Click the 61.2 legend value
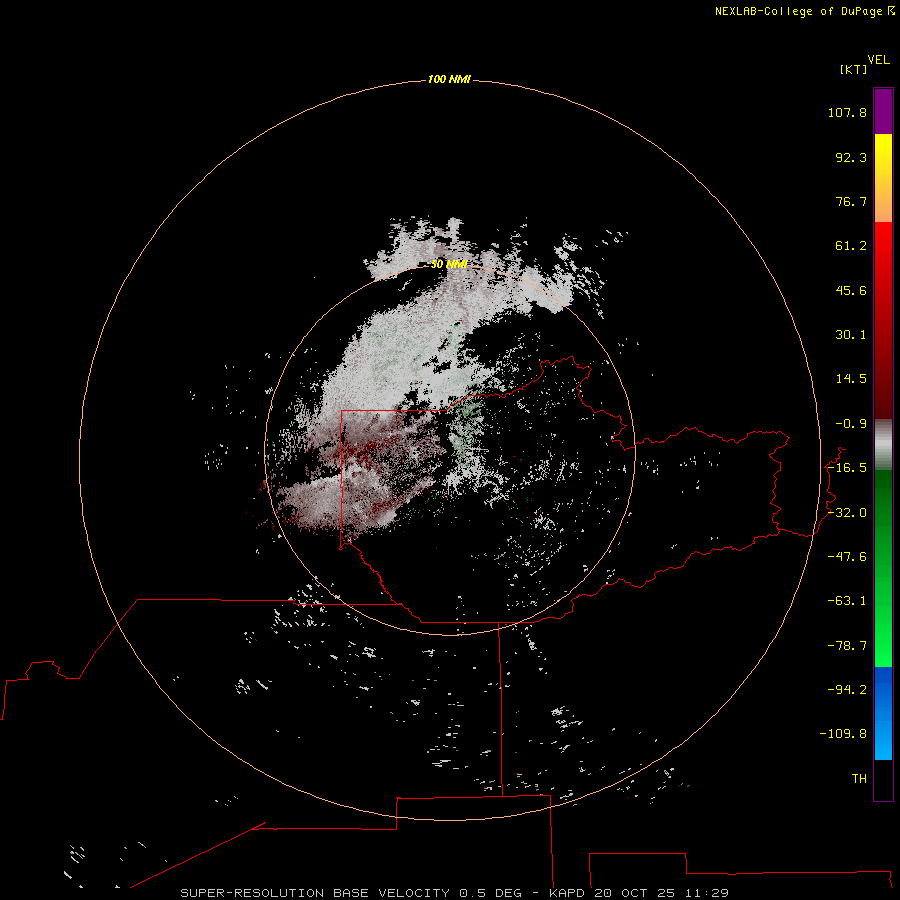Screen dimensions: 900x900 pos(851,246)
